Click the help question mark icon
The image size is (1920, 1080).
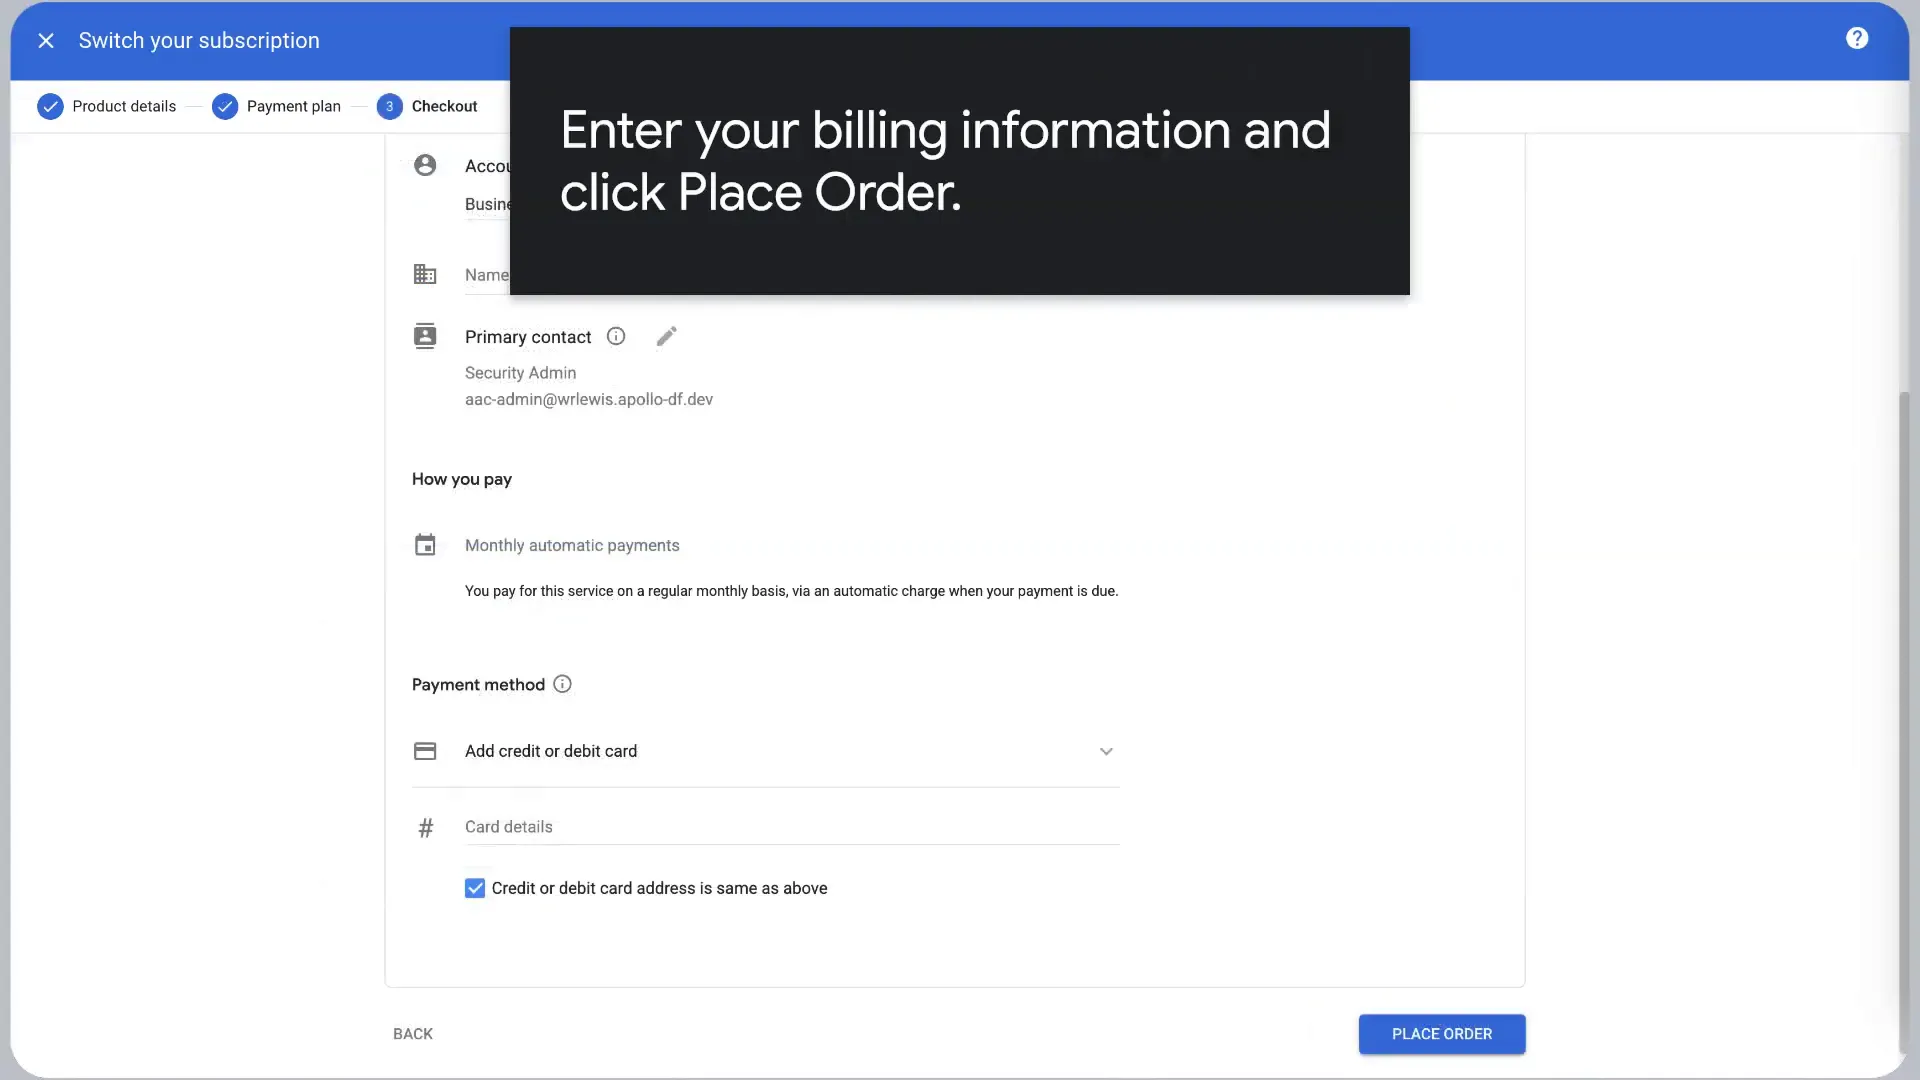point(1858,40)
